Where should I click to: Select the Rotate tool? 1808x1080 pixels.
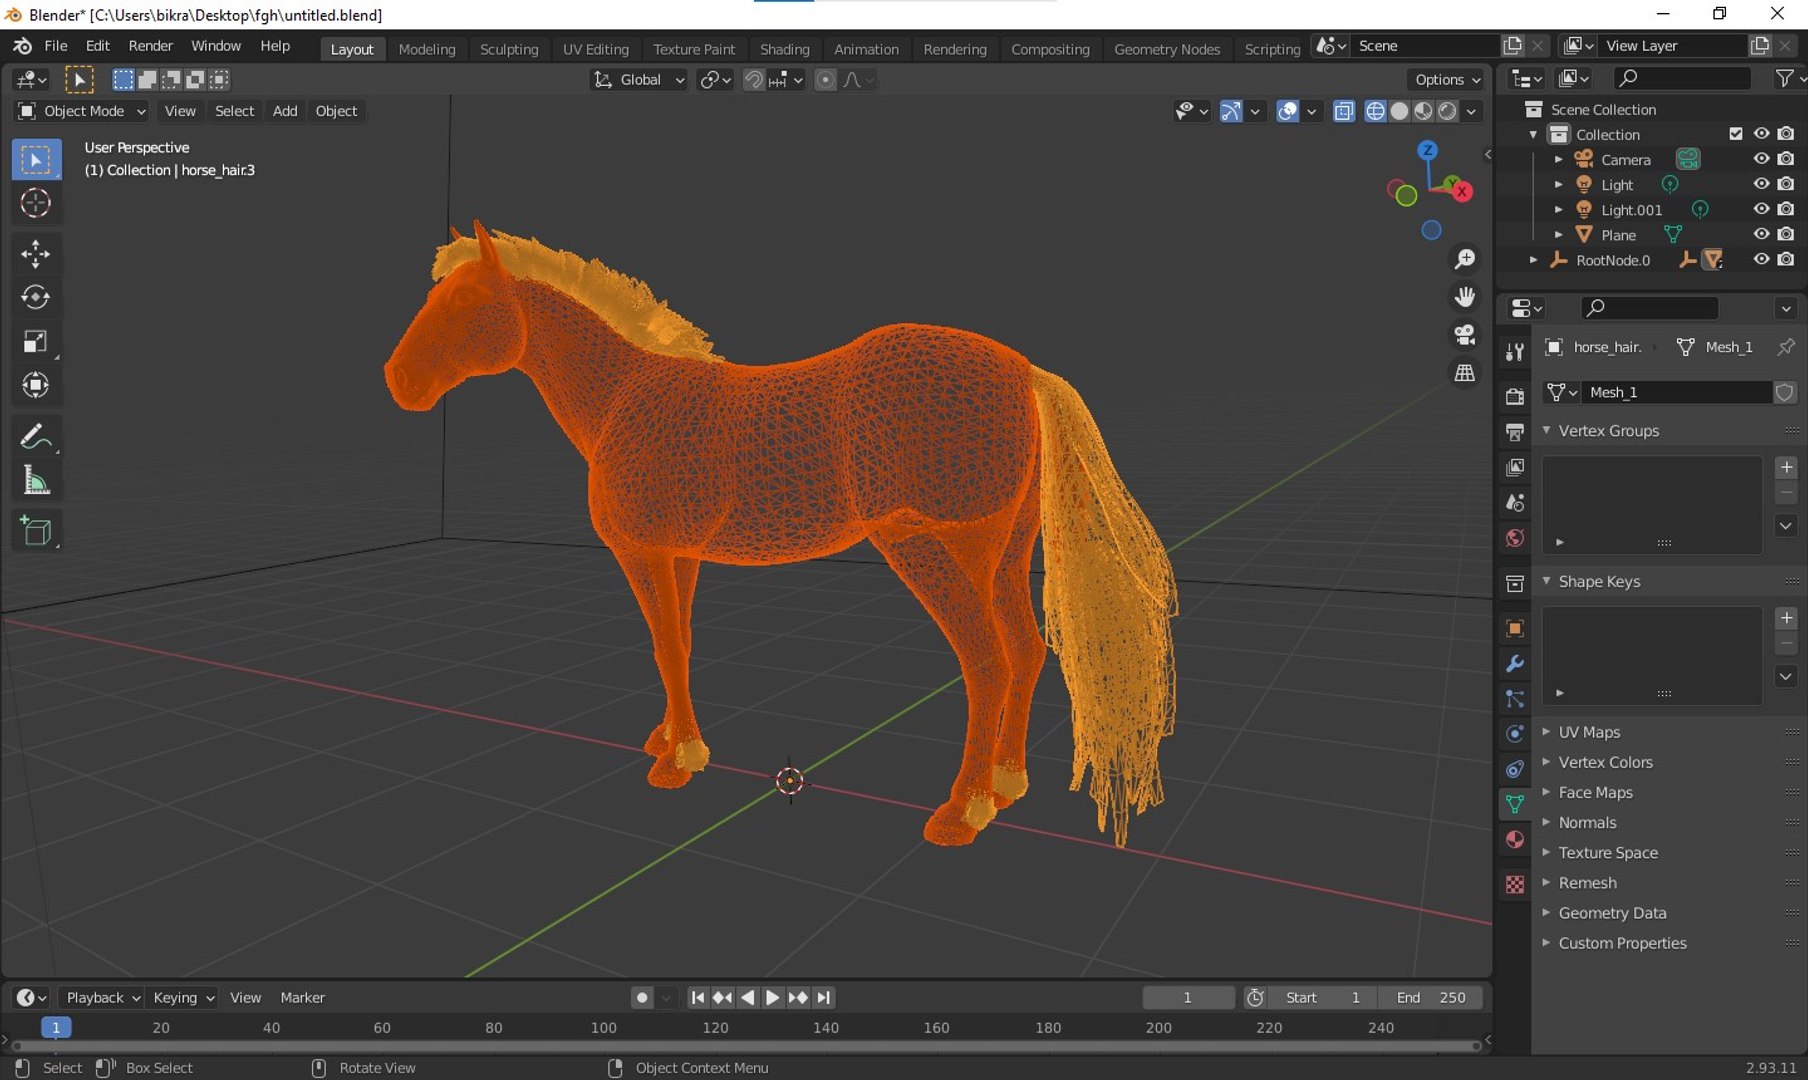coord(36,297)
